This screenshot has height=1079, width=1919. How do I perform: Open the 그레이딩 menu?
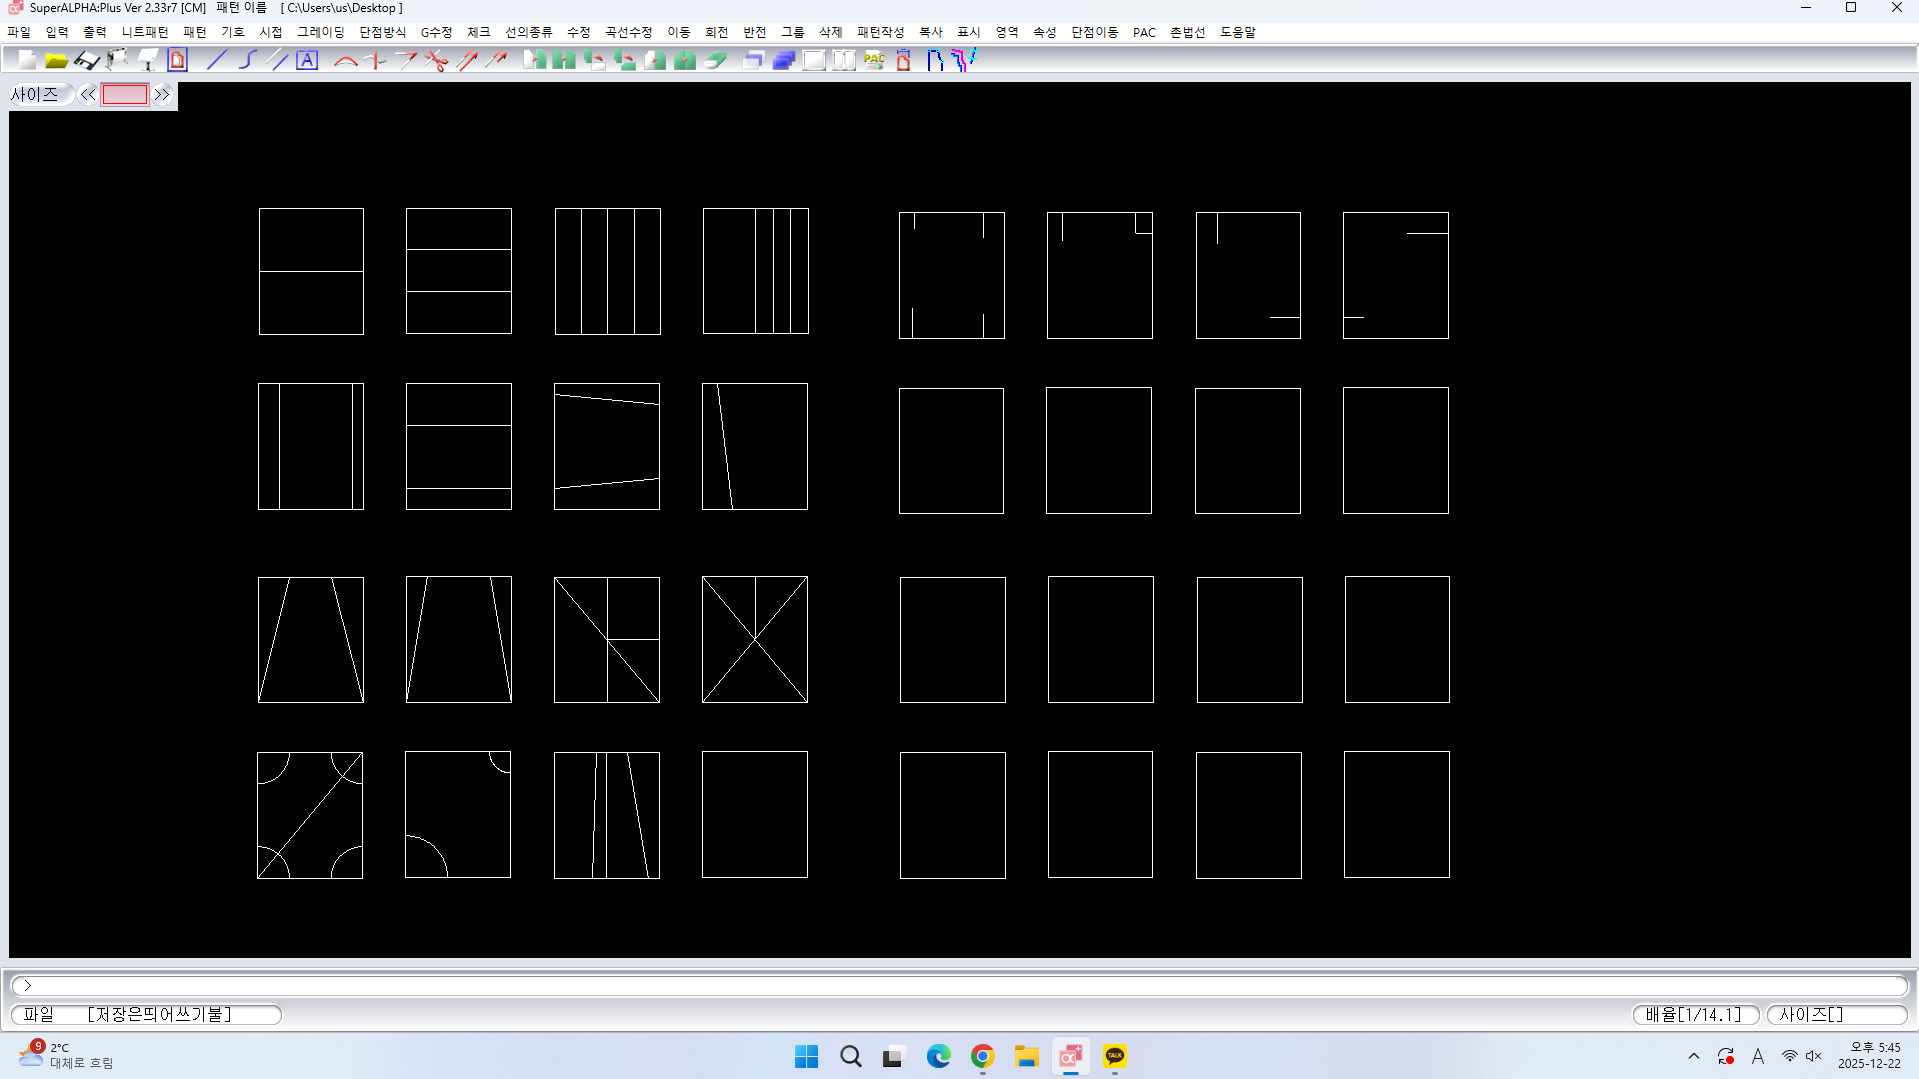point(320,32)
